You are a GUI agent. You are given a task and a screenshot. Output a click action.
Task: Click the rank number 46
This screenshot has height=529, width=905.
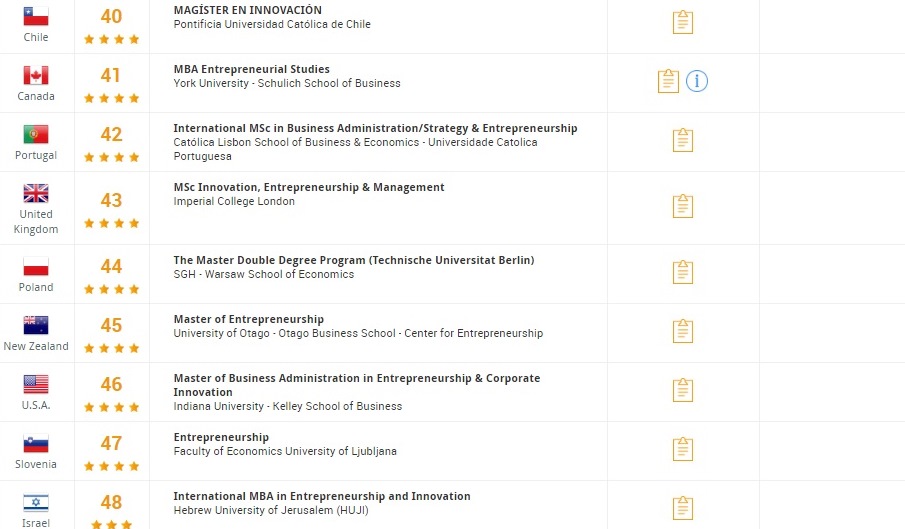111,384
